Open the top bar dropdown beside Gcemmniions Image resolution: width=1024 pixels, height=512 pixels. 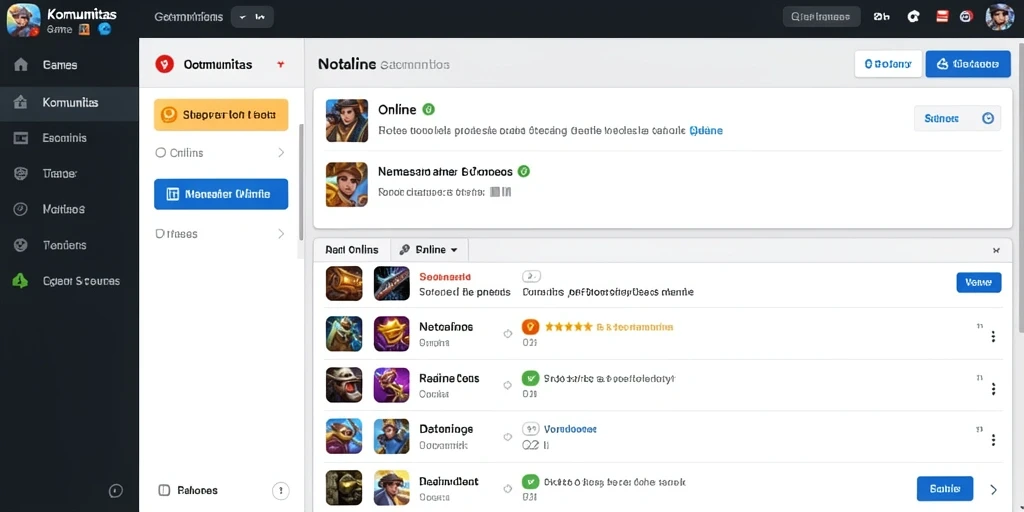[x=252, y=17]
